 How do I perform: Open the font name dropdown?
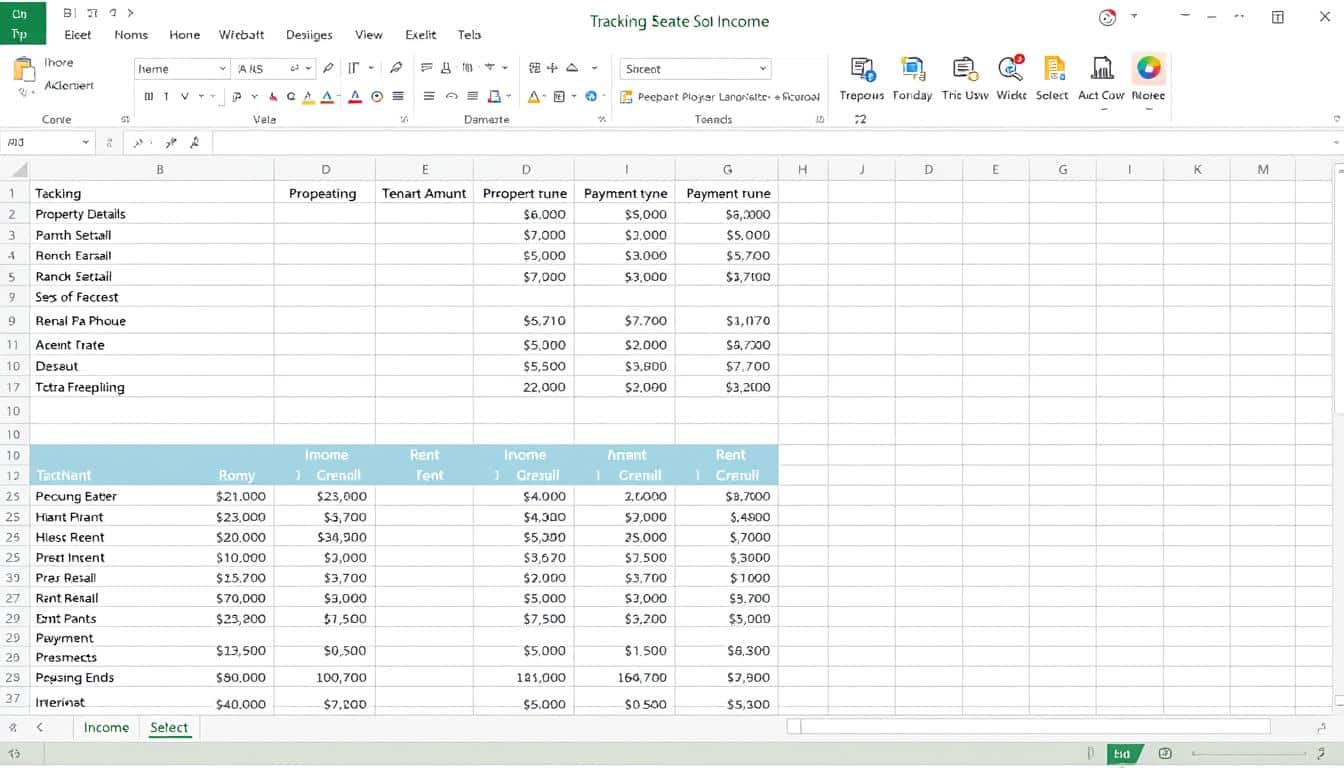click(x=223, y=69)
